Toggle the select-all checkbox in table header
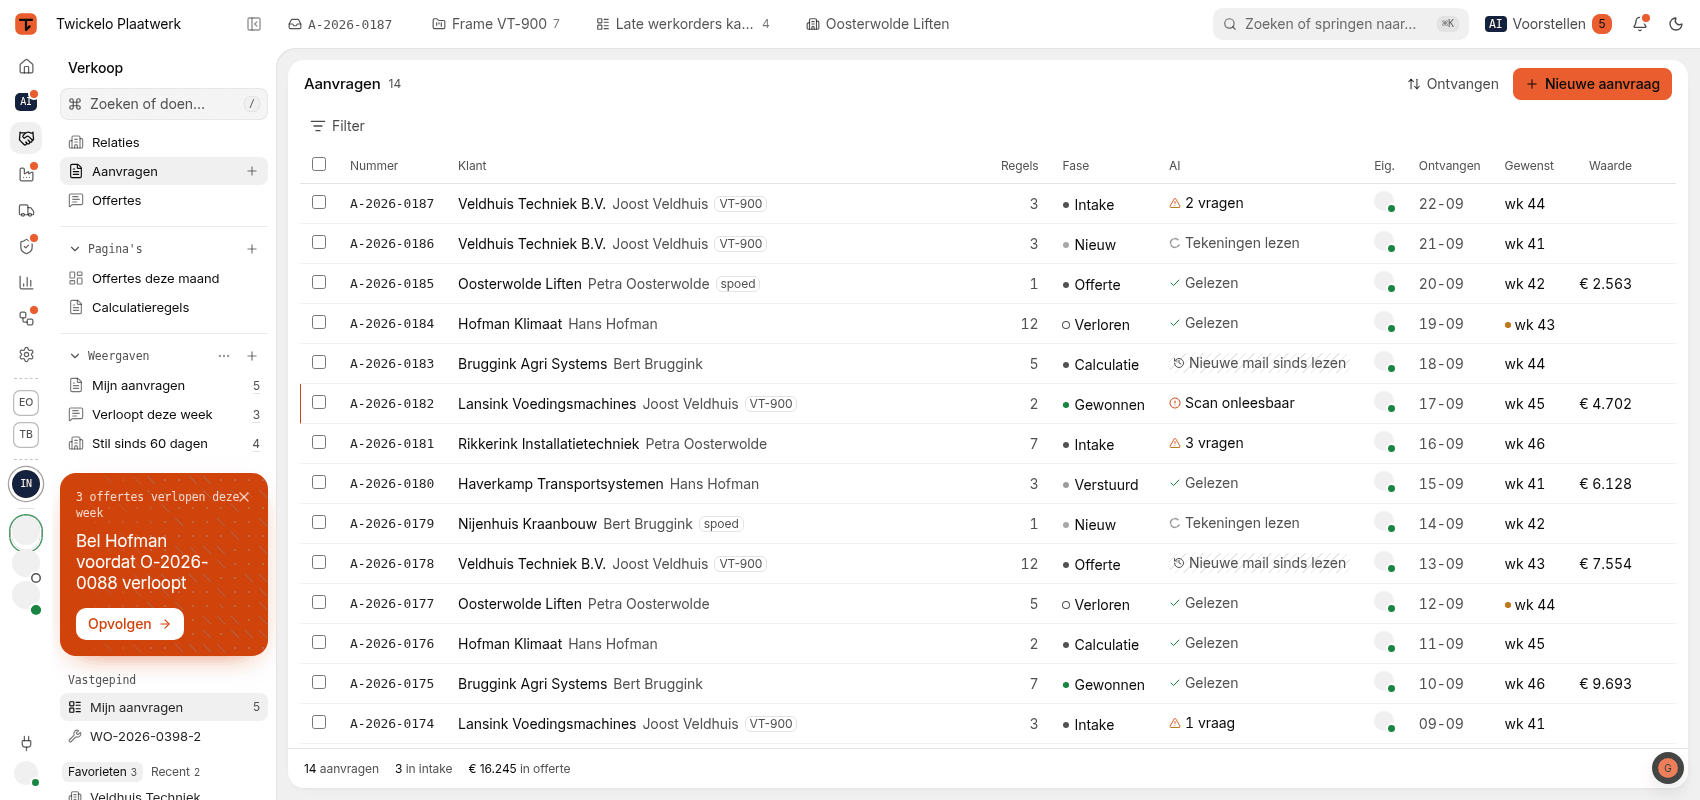The width and height of the screenshot is (1700, 800). 319,164
